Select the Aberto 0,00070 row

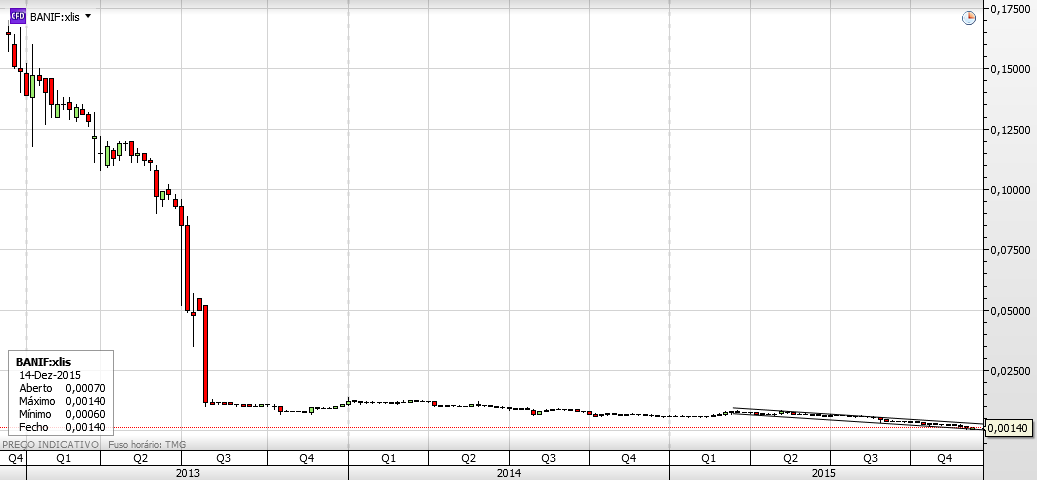click(62, 388)
